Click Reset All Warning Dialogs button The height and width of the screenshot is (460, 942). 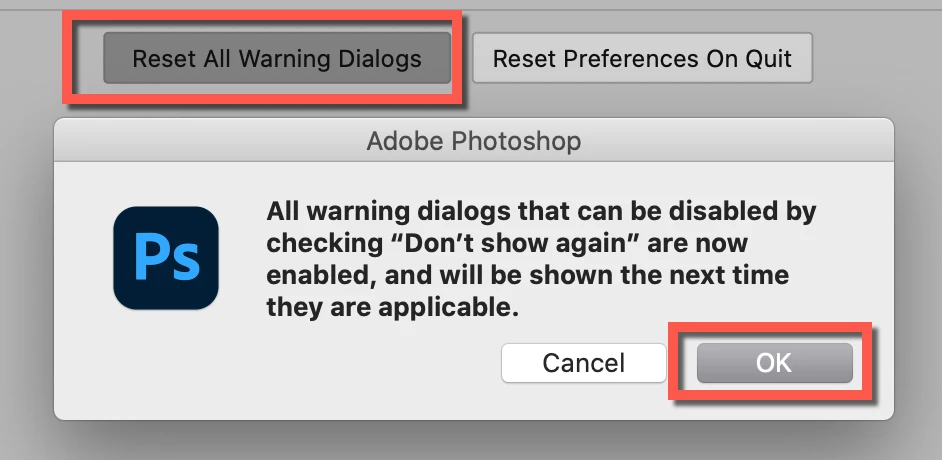click(277, 58)
